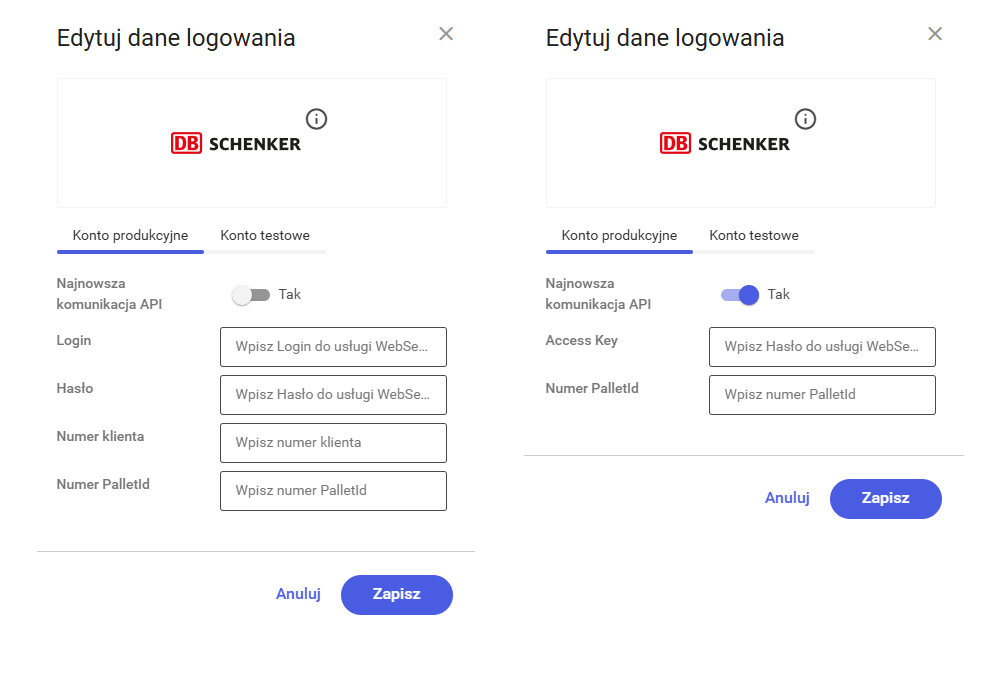Switch to Konto testowe tab in left dialog

pos(264,235)
